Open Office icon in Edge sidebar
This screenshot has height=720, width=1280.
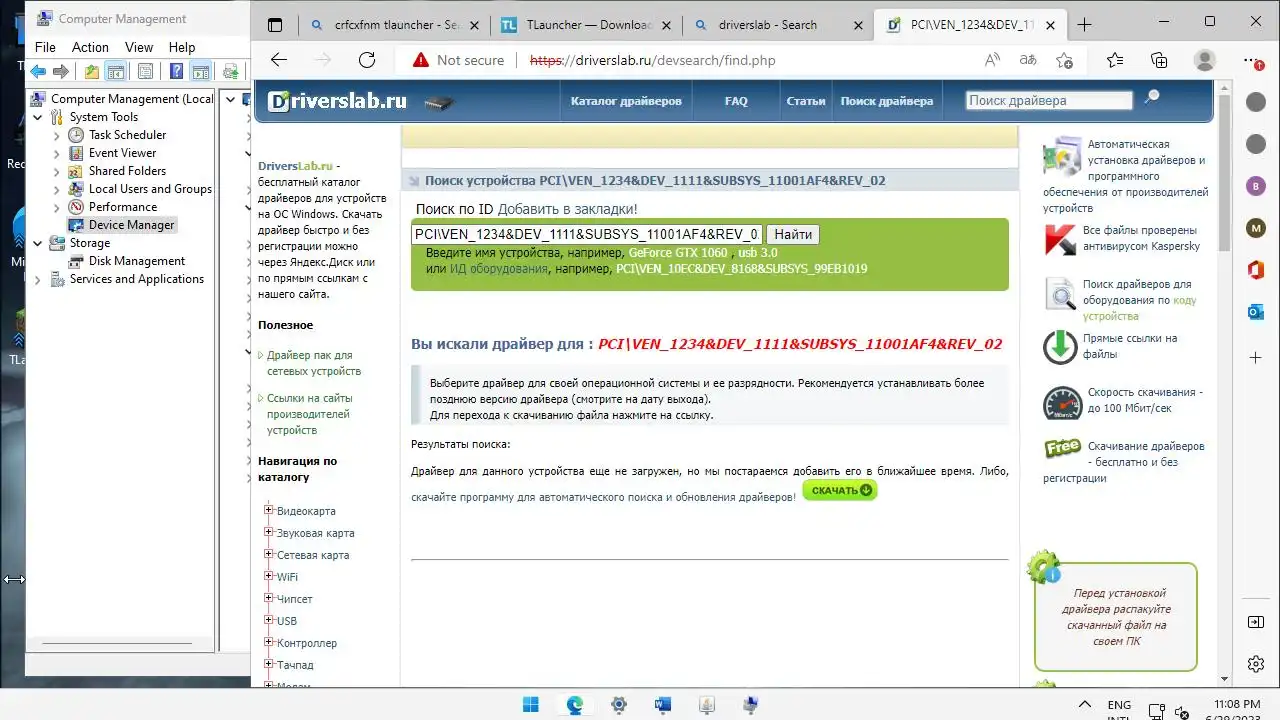pos(1256,270)
